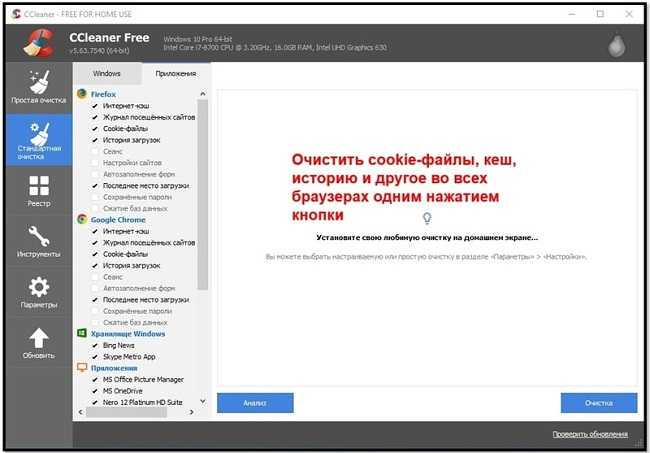
Task: Uncheck MS Office Picture Manager
Action: (x=95, y=379)
